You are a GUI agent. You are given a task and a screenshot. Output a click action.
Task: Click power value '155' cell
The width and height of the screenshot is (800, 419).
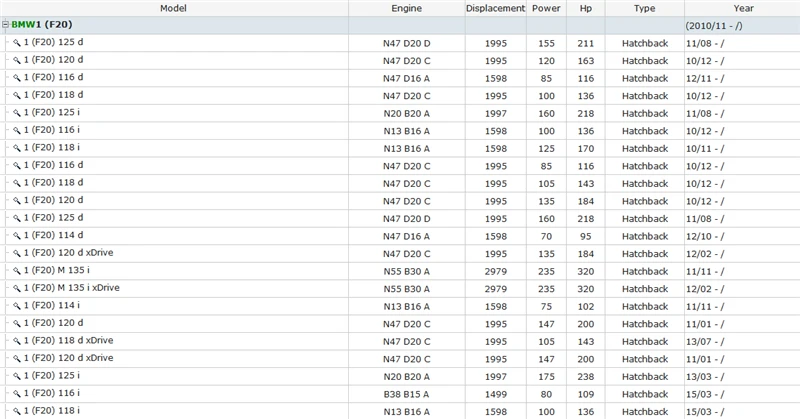pyautogui.click(x=546, y=43)
